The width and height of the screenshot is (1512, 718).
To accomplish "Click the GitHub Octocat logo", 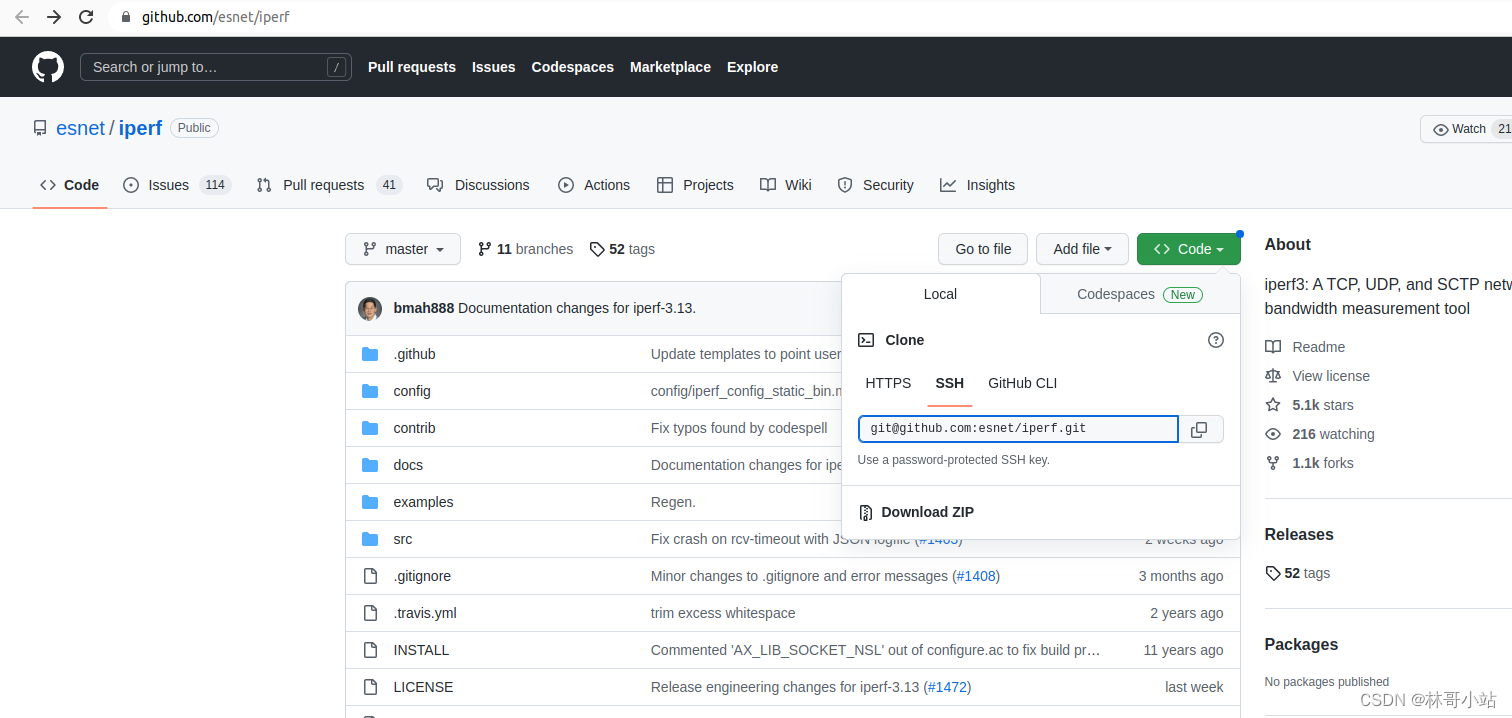I will [48, 67].
